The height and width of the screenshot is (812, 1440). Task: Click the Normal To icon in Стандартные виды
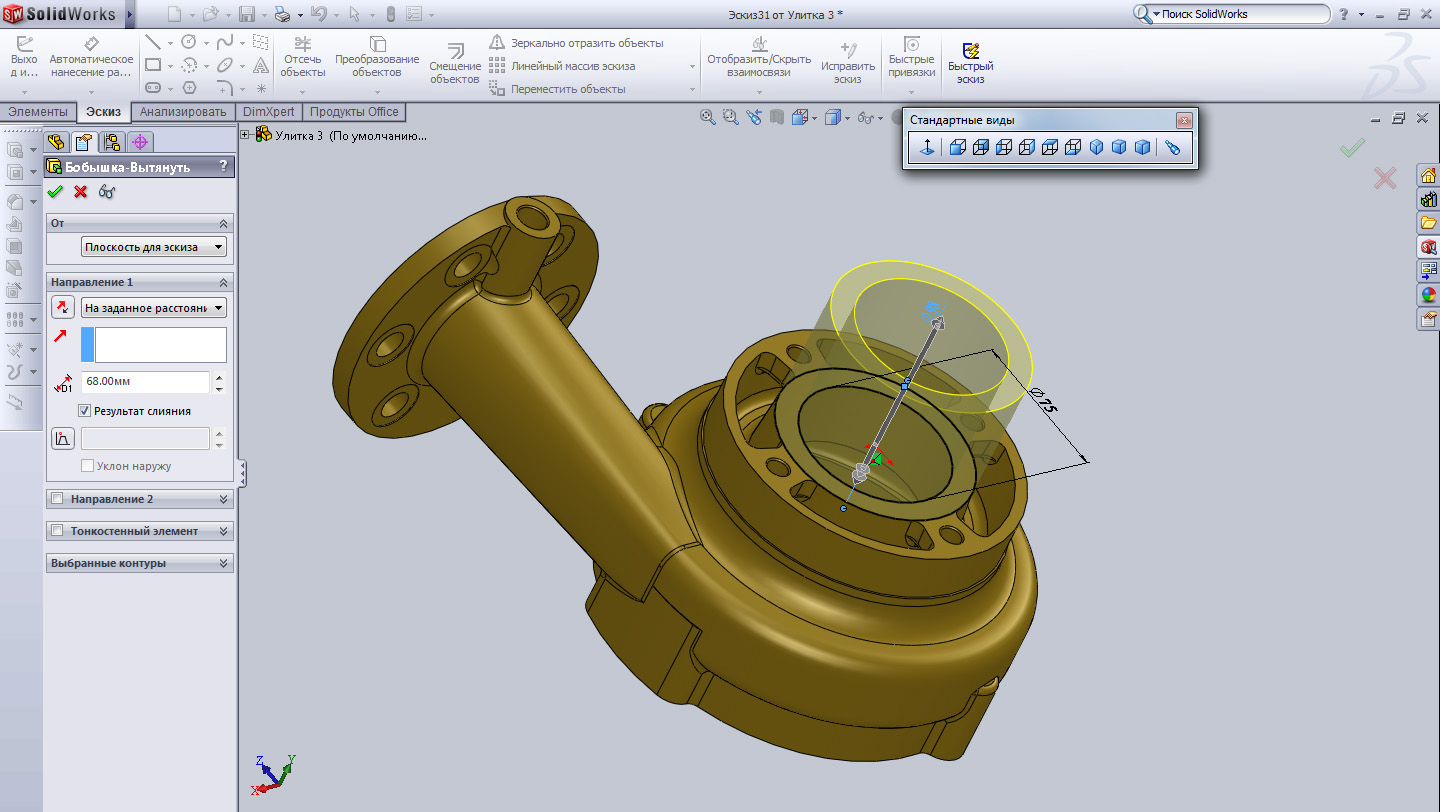click(x=927, y=148)
